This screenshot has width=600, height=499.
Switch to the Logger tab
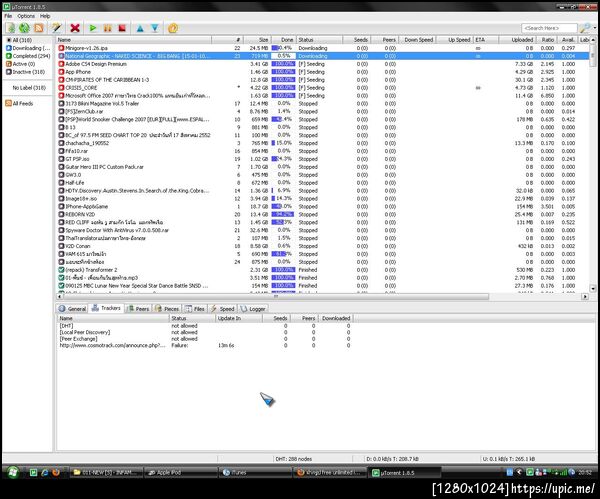[253, 309]
